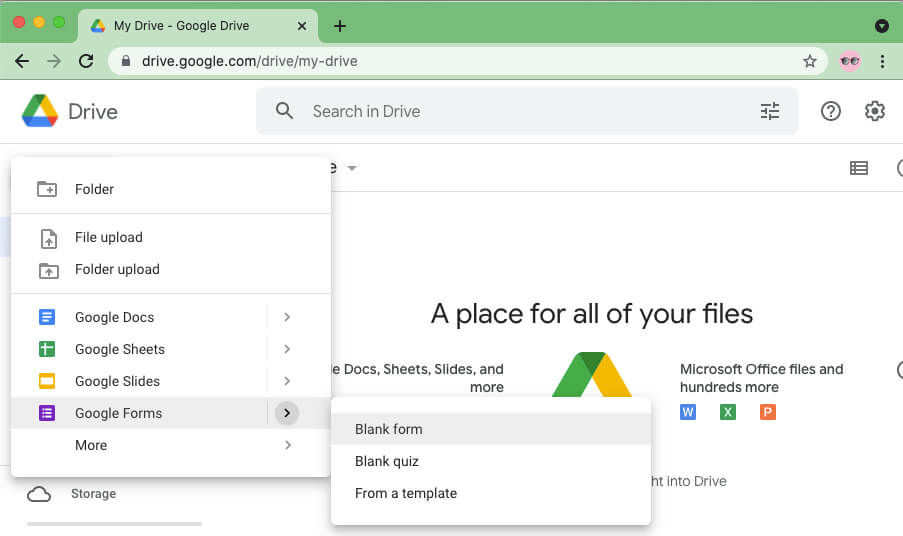Click the search magnifier icon
Viewport: 903px width, 536px height.
coord(284,111)
